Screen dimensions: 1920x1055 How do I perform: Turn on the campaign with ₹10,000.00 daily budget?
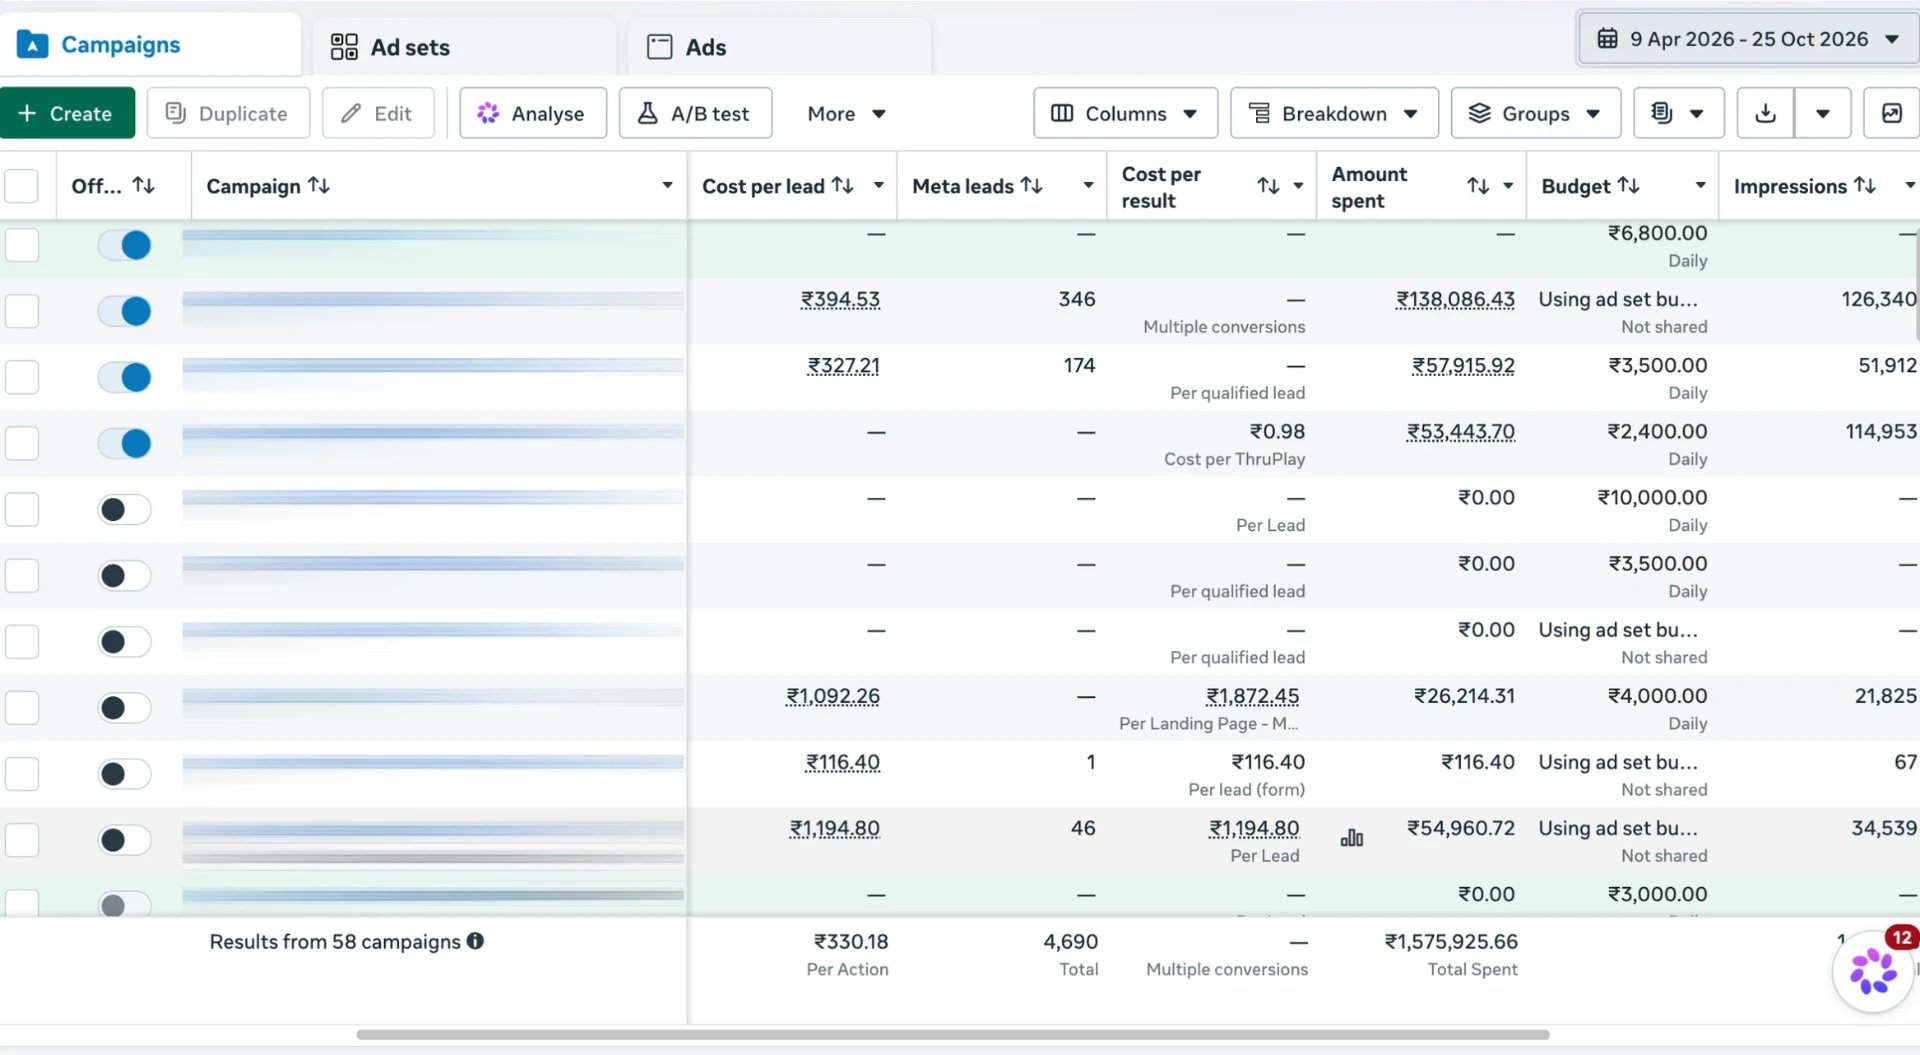pyautogui.click(x=125, y=509)
